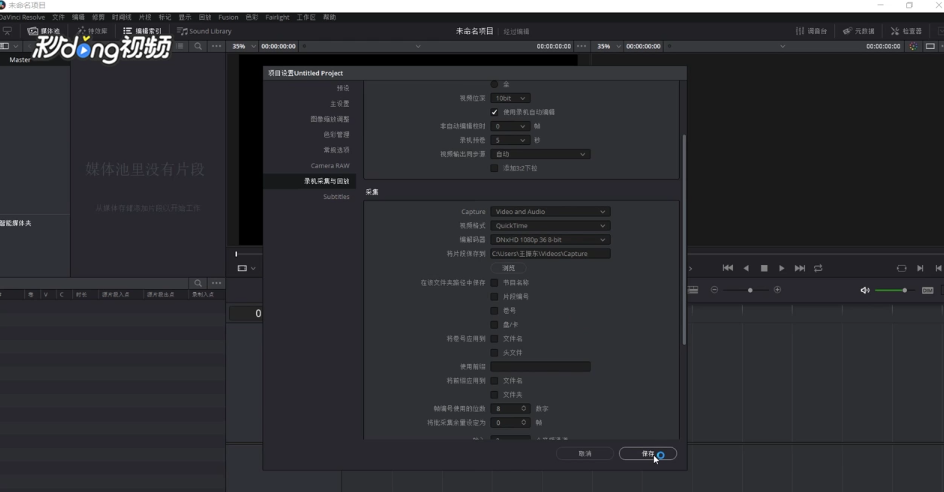This screenshot has height=492, width=944.
Task: Open the 视频输出同步源 dropdown set to 自动
Action: coord(540,154)
